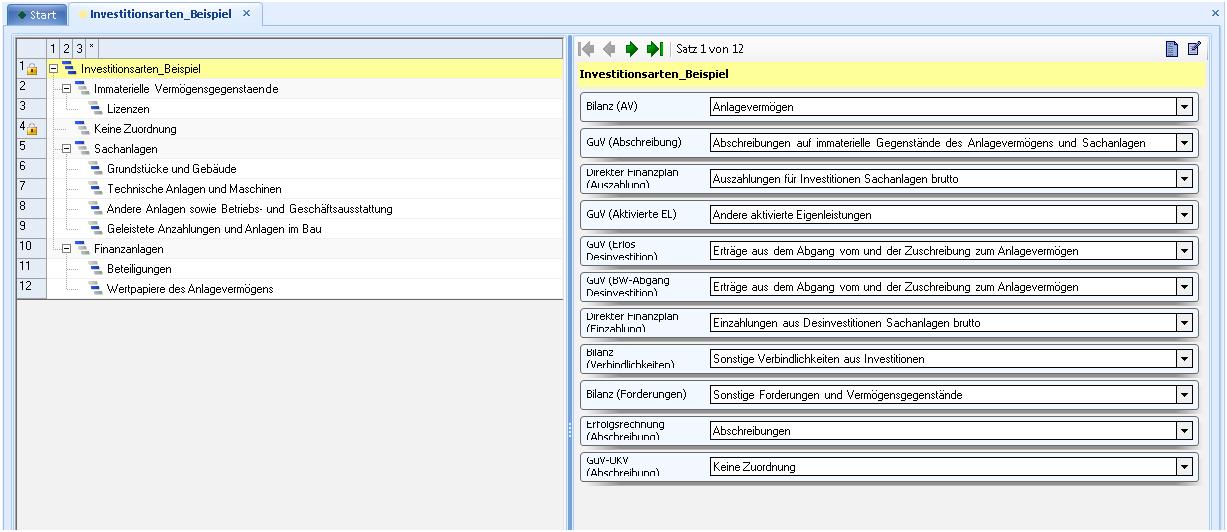Open the document view icon
The width and height of the screenshot is (1227, 532).
click(x=1172, y=49)
